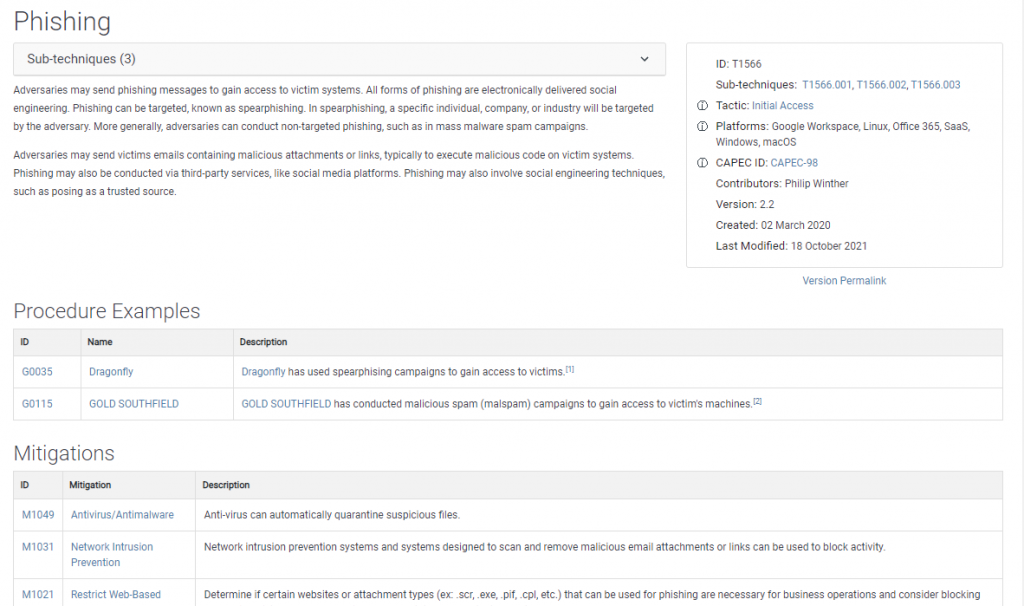Open GOLD SOUTHFIELD in the Name column
This screenshot has height=606, width=1024.
pos(134,404)
